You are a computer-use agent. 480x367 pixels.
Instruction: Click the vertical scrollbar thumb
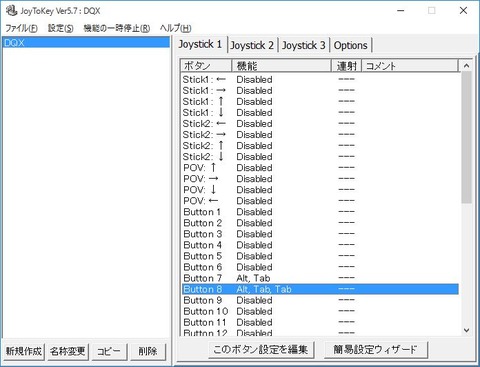tap(466, 137)
